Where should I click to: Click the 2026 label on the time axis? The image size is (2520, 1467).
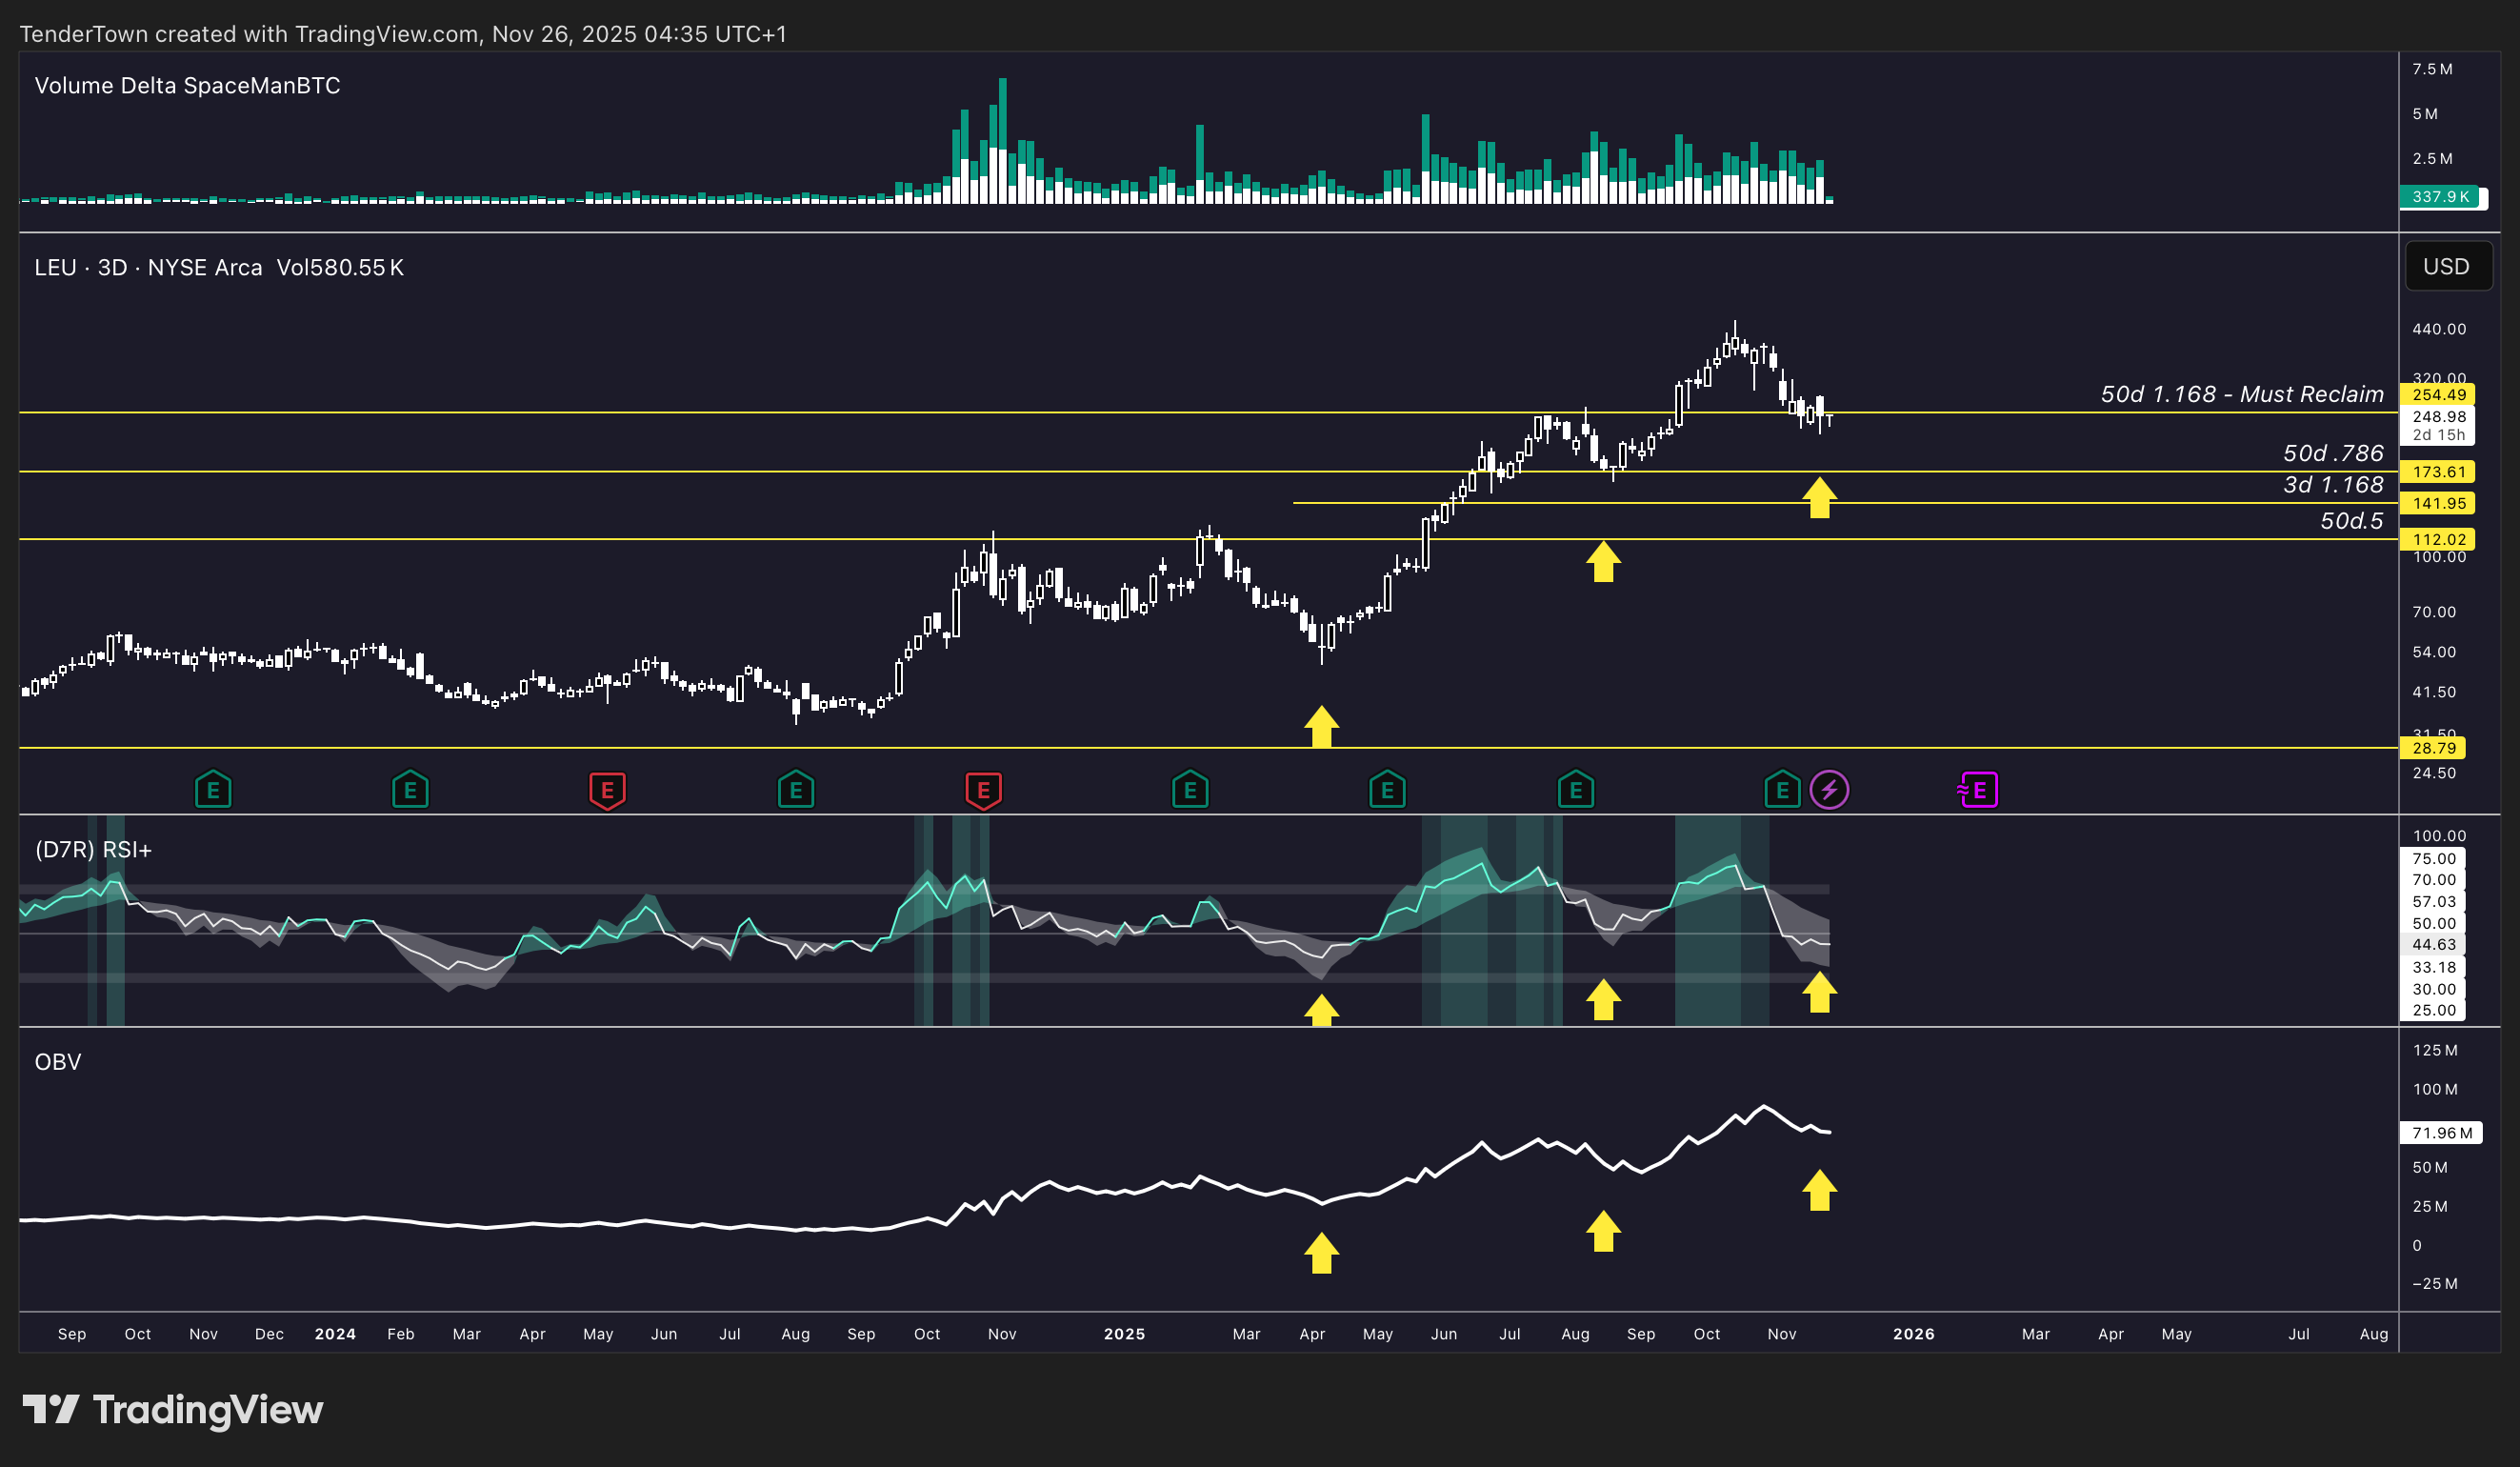(x=1914, y=1334)
